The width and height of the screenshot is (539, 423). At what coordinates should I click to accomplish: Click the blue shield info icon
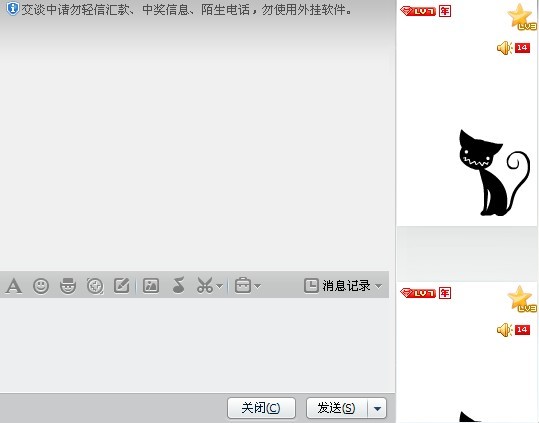(x=13, y=9)
